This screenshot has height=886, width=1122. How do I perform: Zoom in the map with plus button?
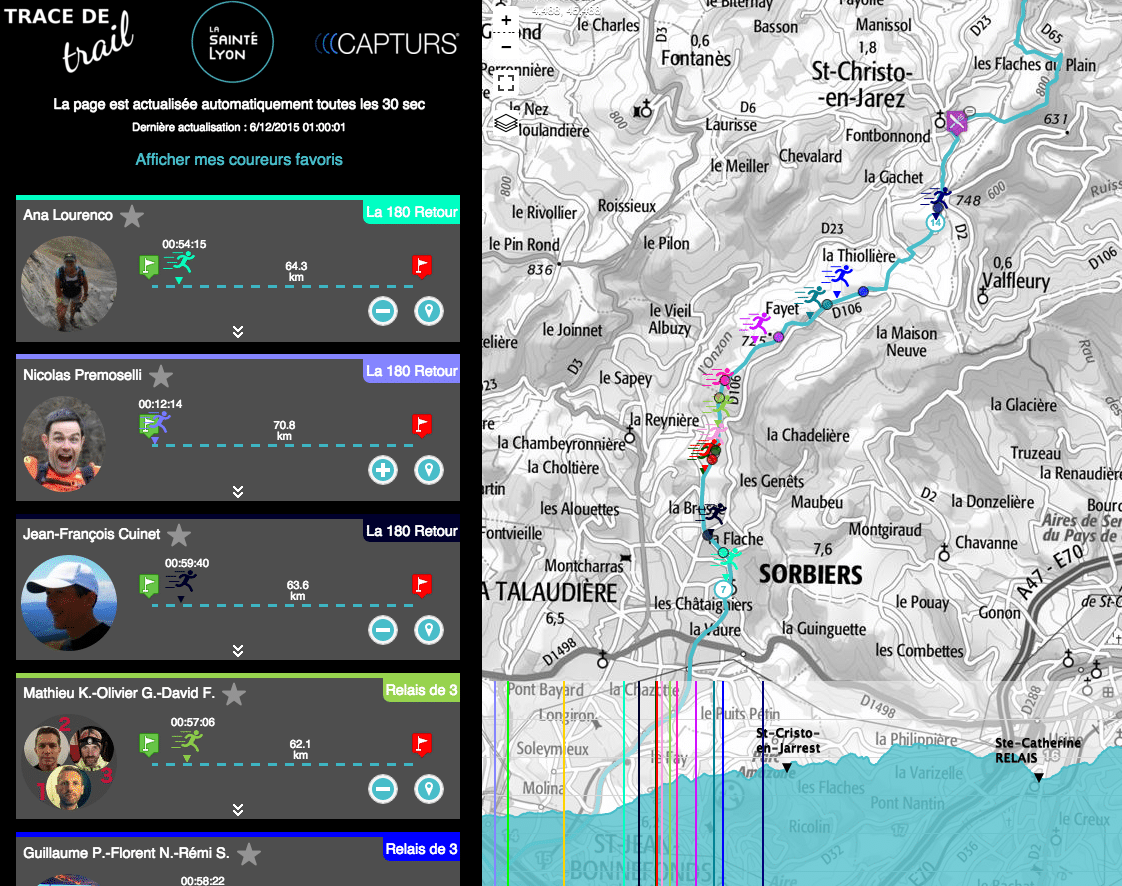pos(506,20)
